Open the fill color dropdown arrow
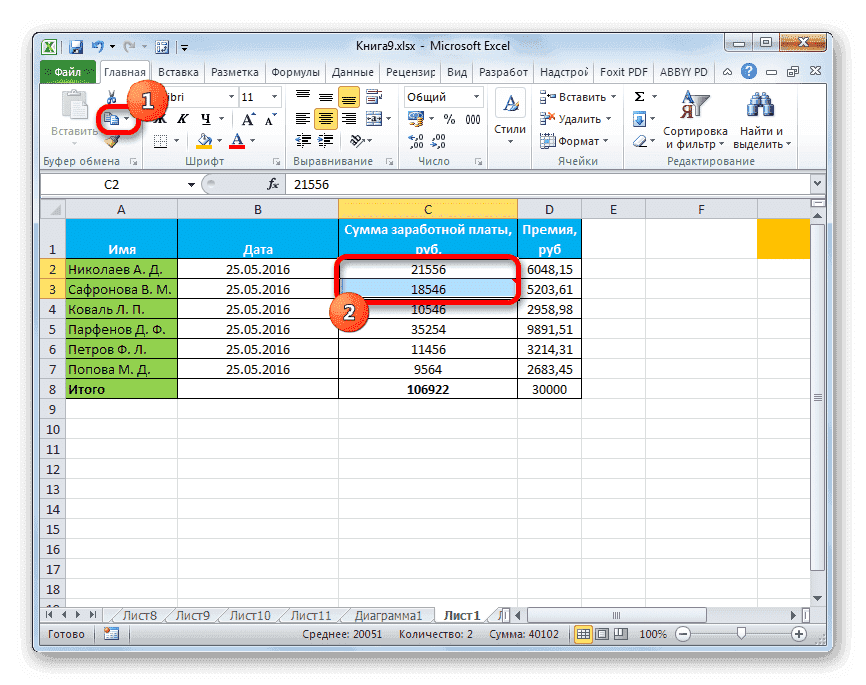Screen dimensions: 866x685 click(x=219, y=140)
